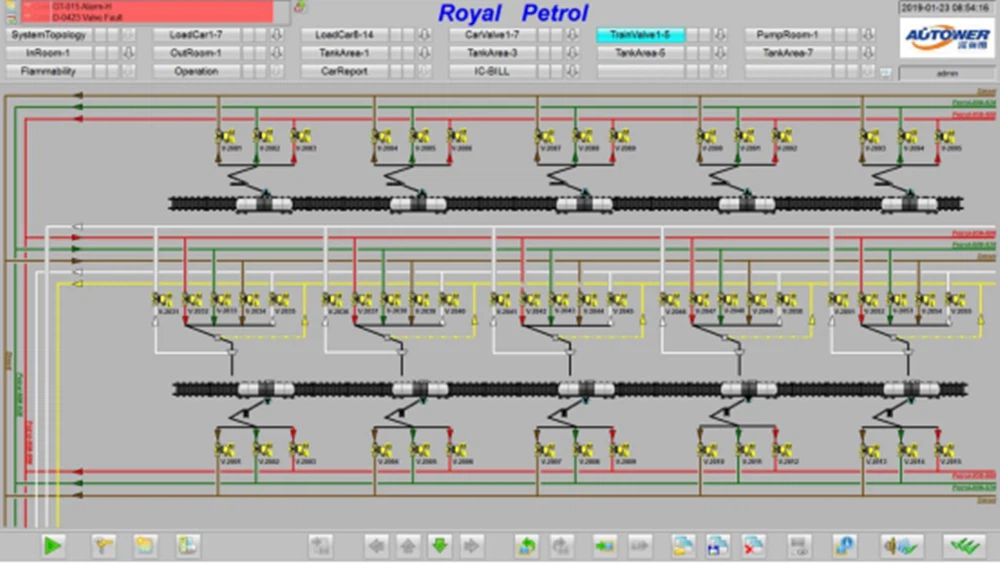
Task: Click the gray redo arrow icon
Action: [x=561, y=546]
